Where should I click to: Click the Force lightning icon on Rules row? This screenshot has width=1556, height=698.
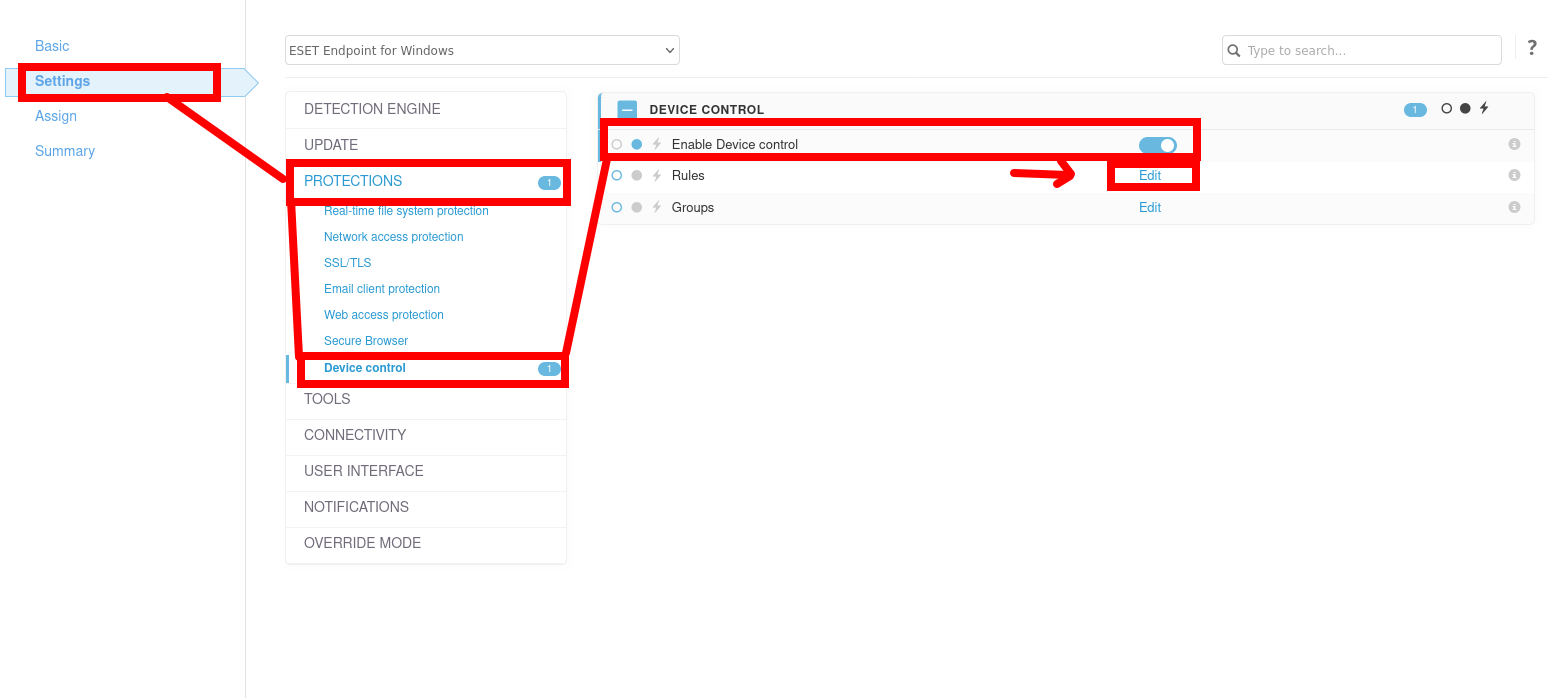tap(657, 175)
